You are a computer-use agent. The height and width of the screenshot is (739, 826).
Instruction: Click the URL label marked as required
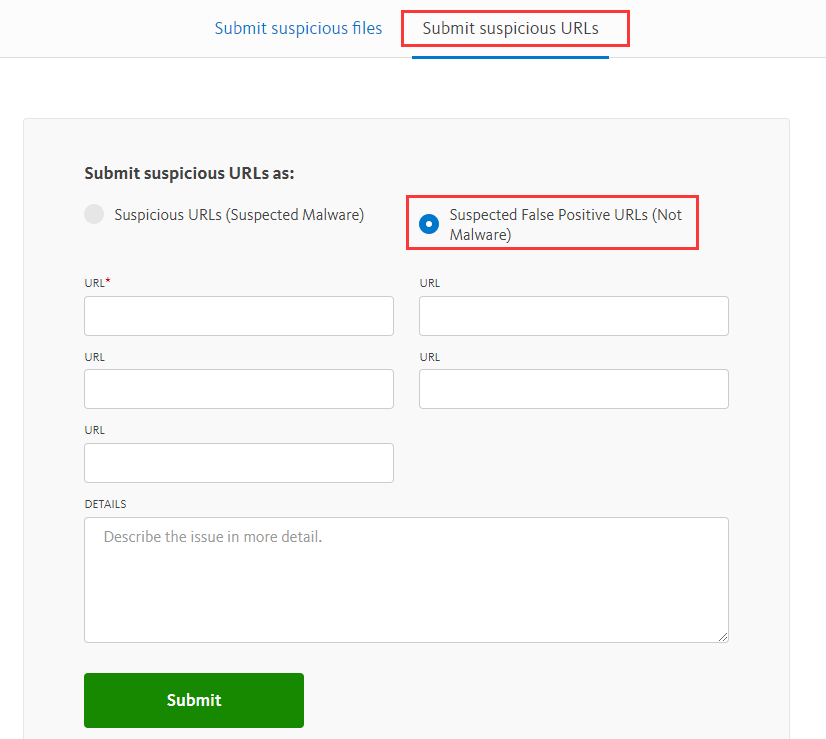pos(95,283)
